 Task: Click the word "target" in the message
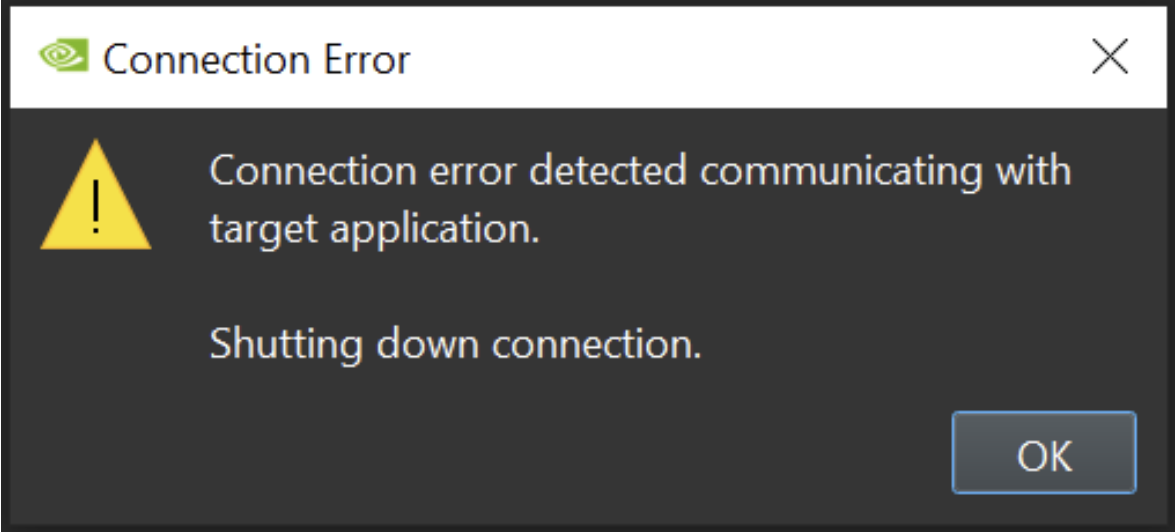tap(263, 230)
